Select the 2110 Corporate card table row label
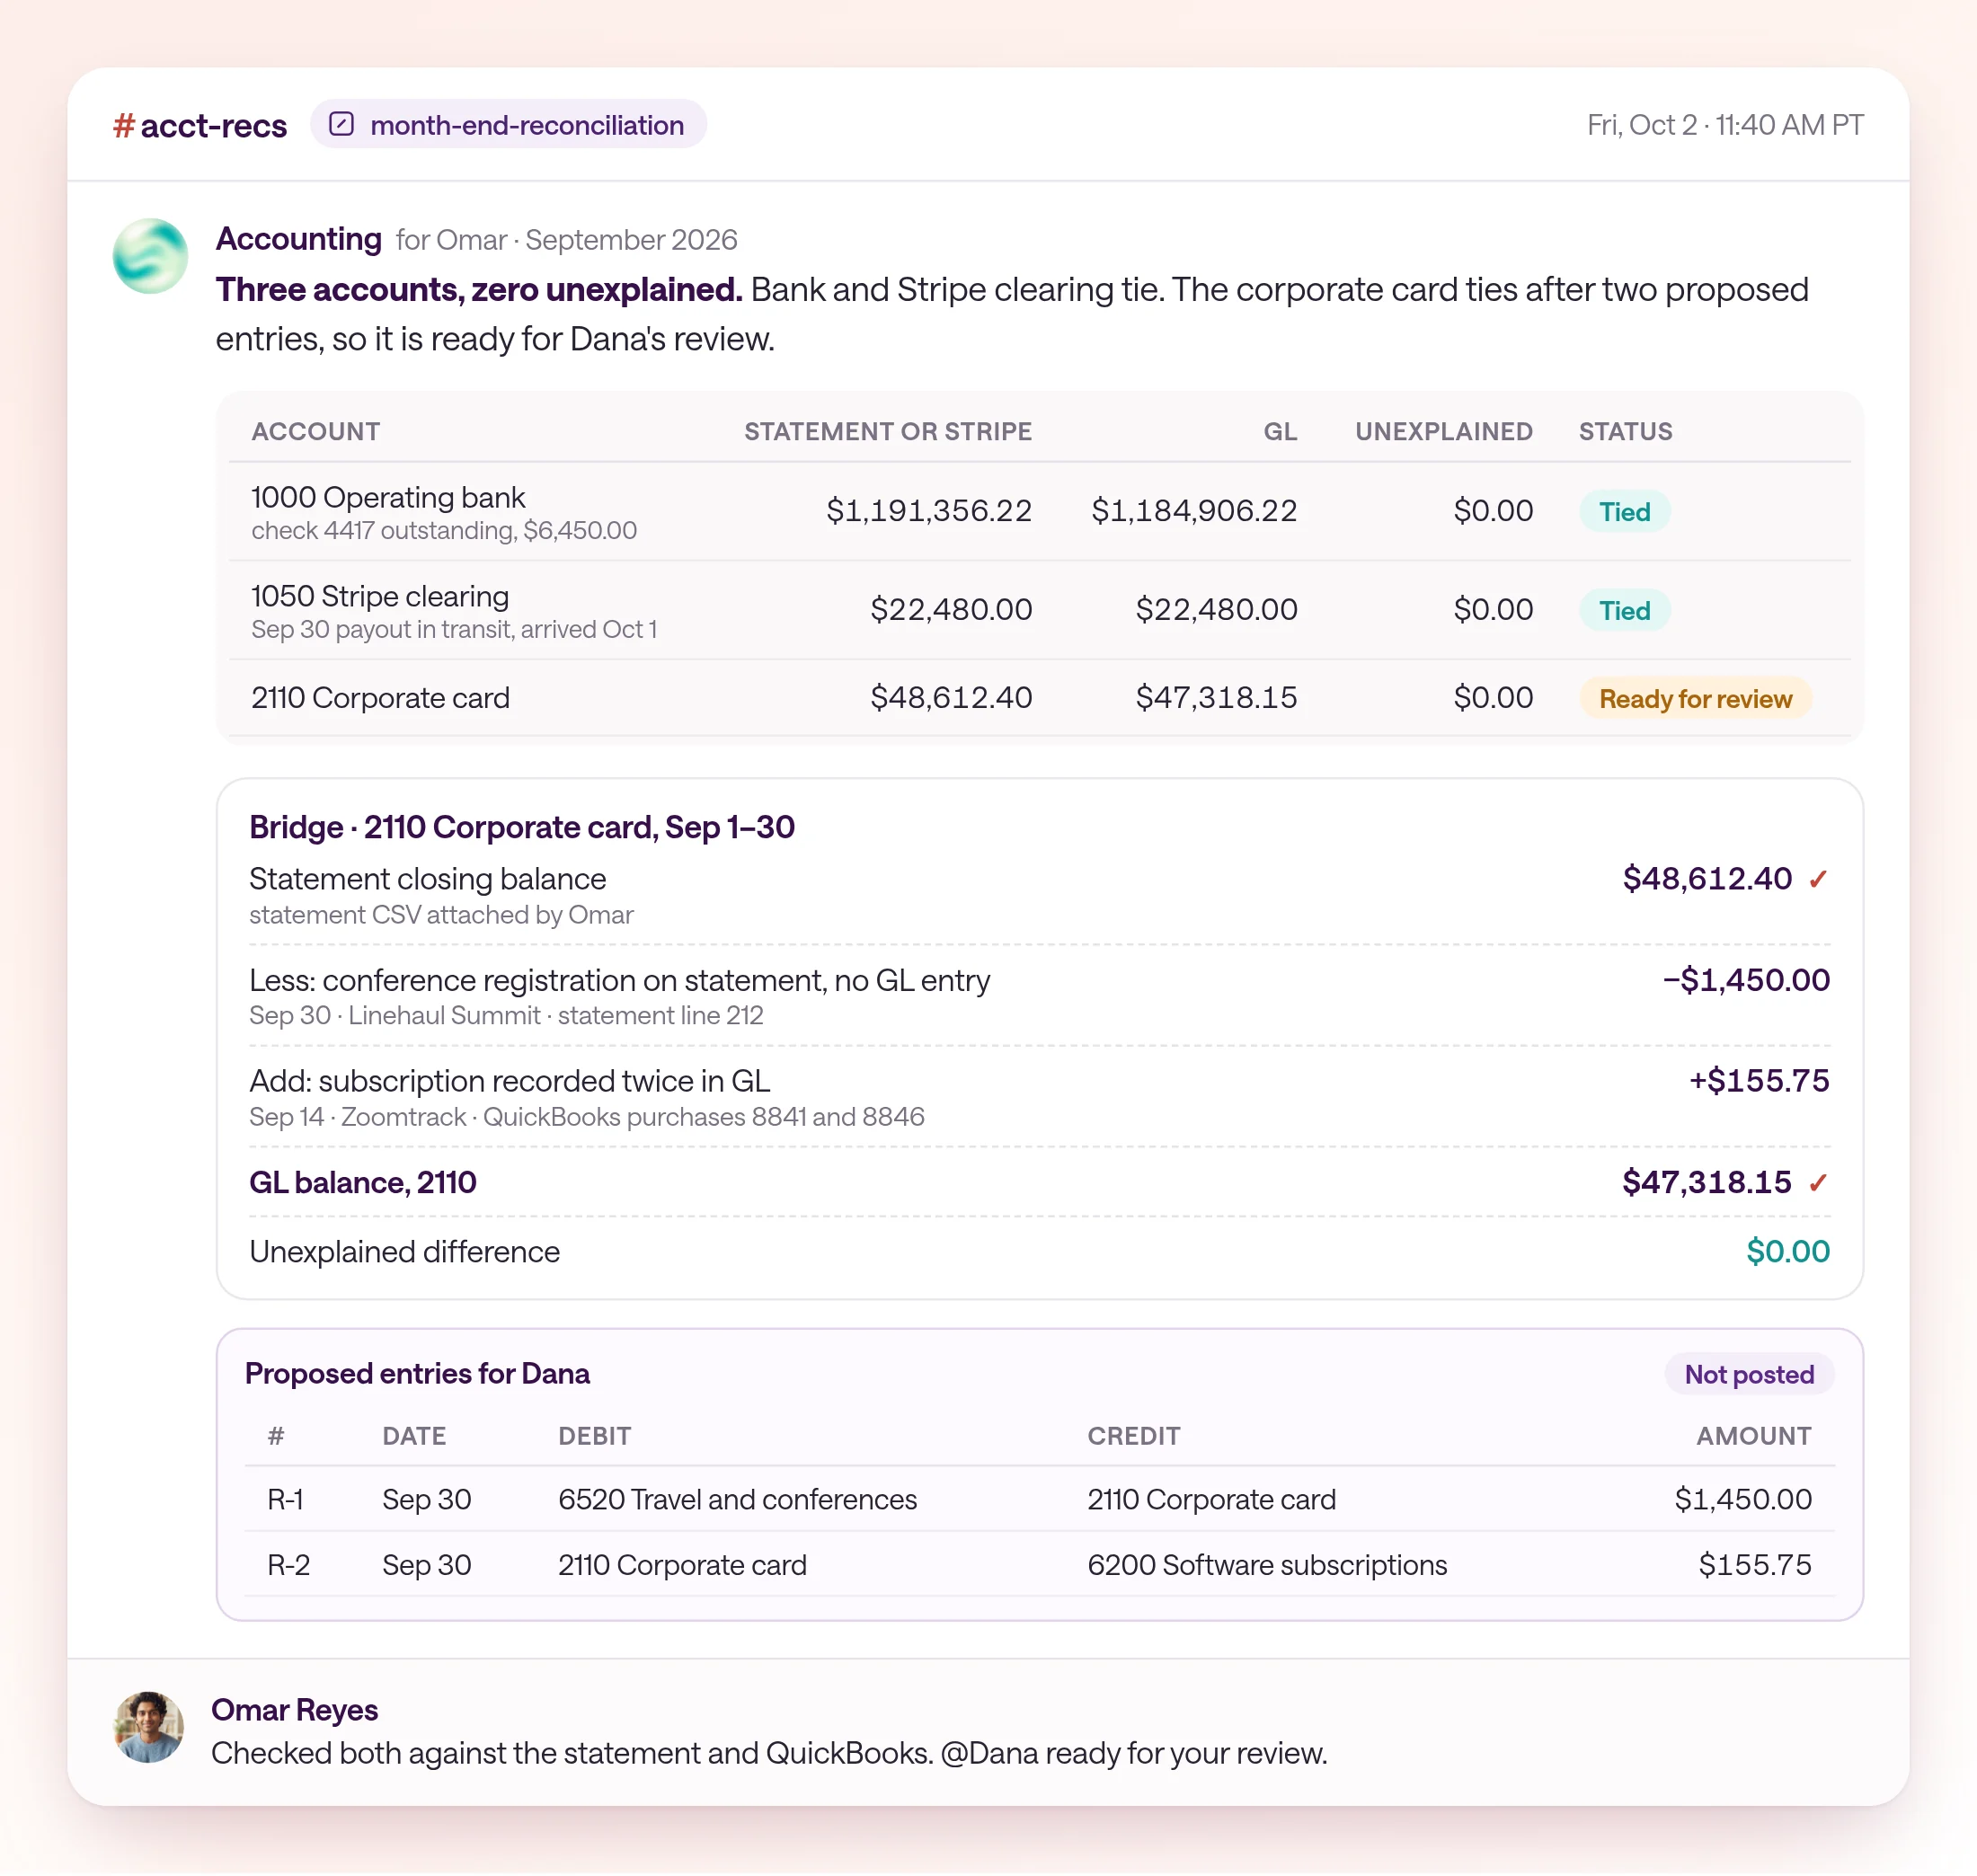This screenshot has width=1977, height=1876. point(380,699)
